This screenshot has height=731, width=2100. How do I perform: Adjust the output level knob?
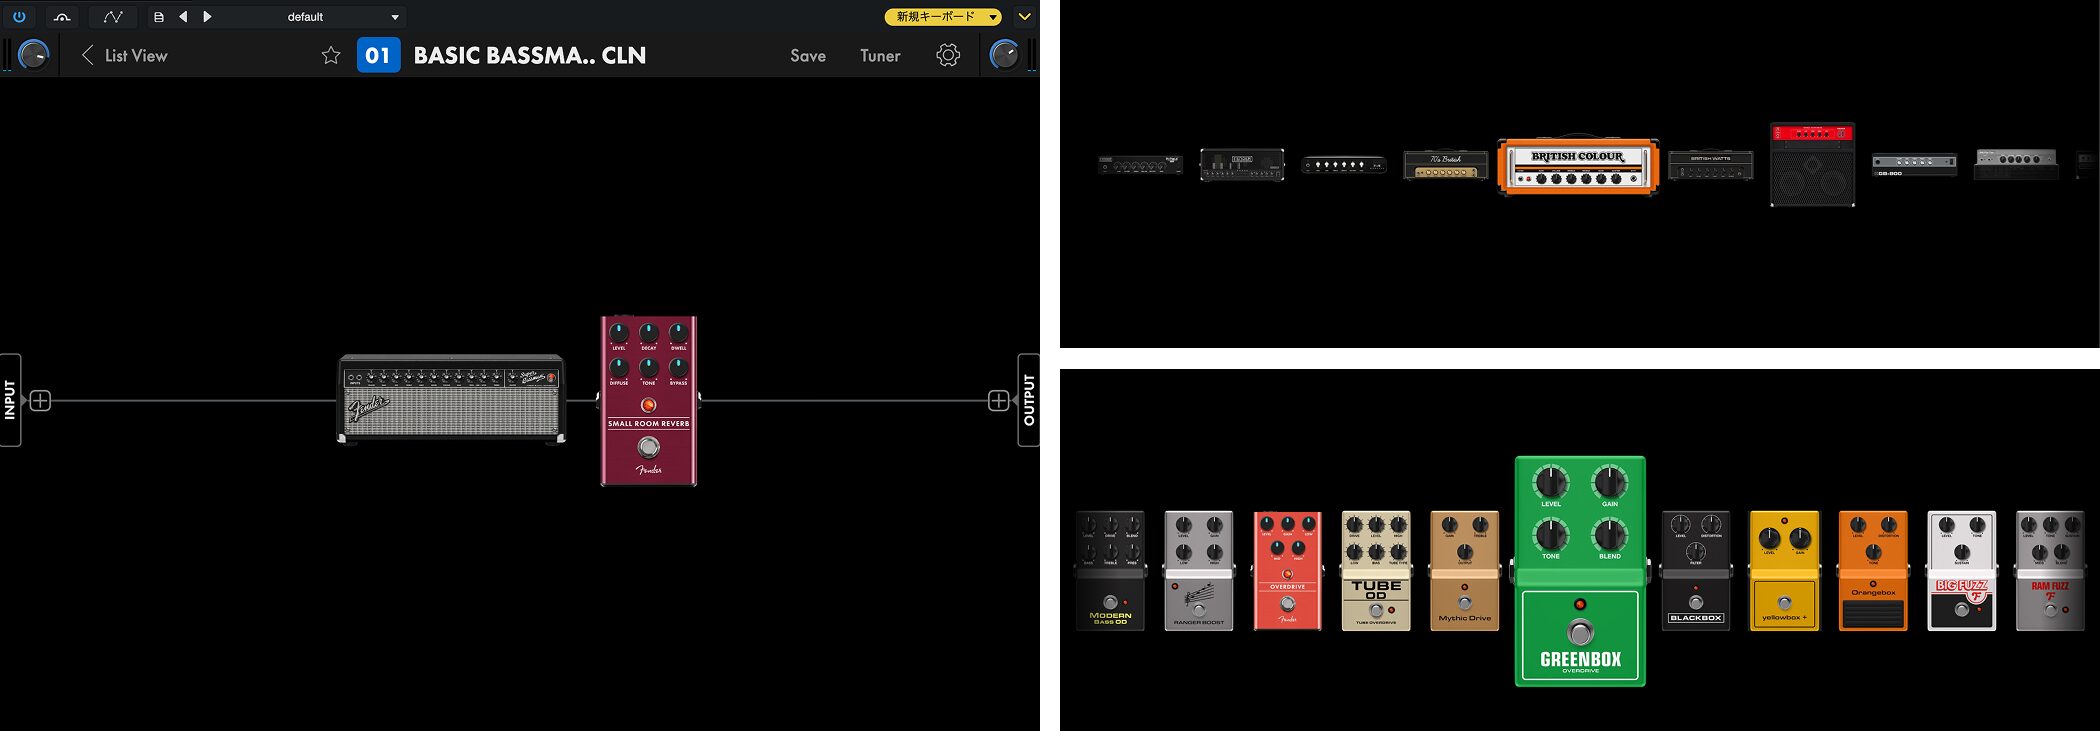point(1004,55)
